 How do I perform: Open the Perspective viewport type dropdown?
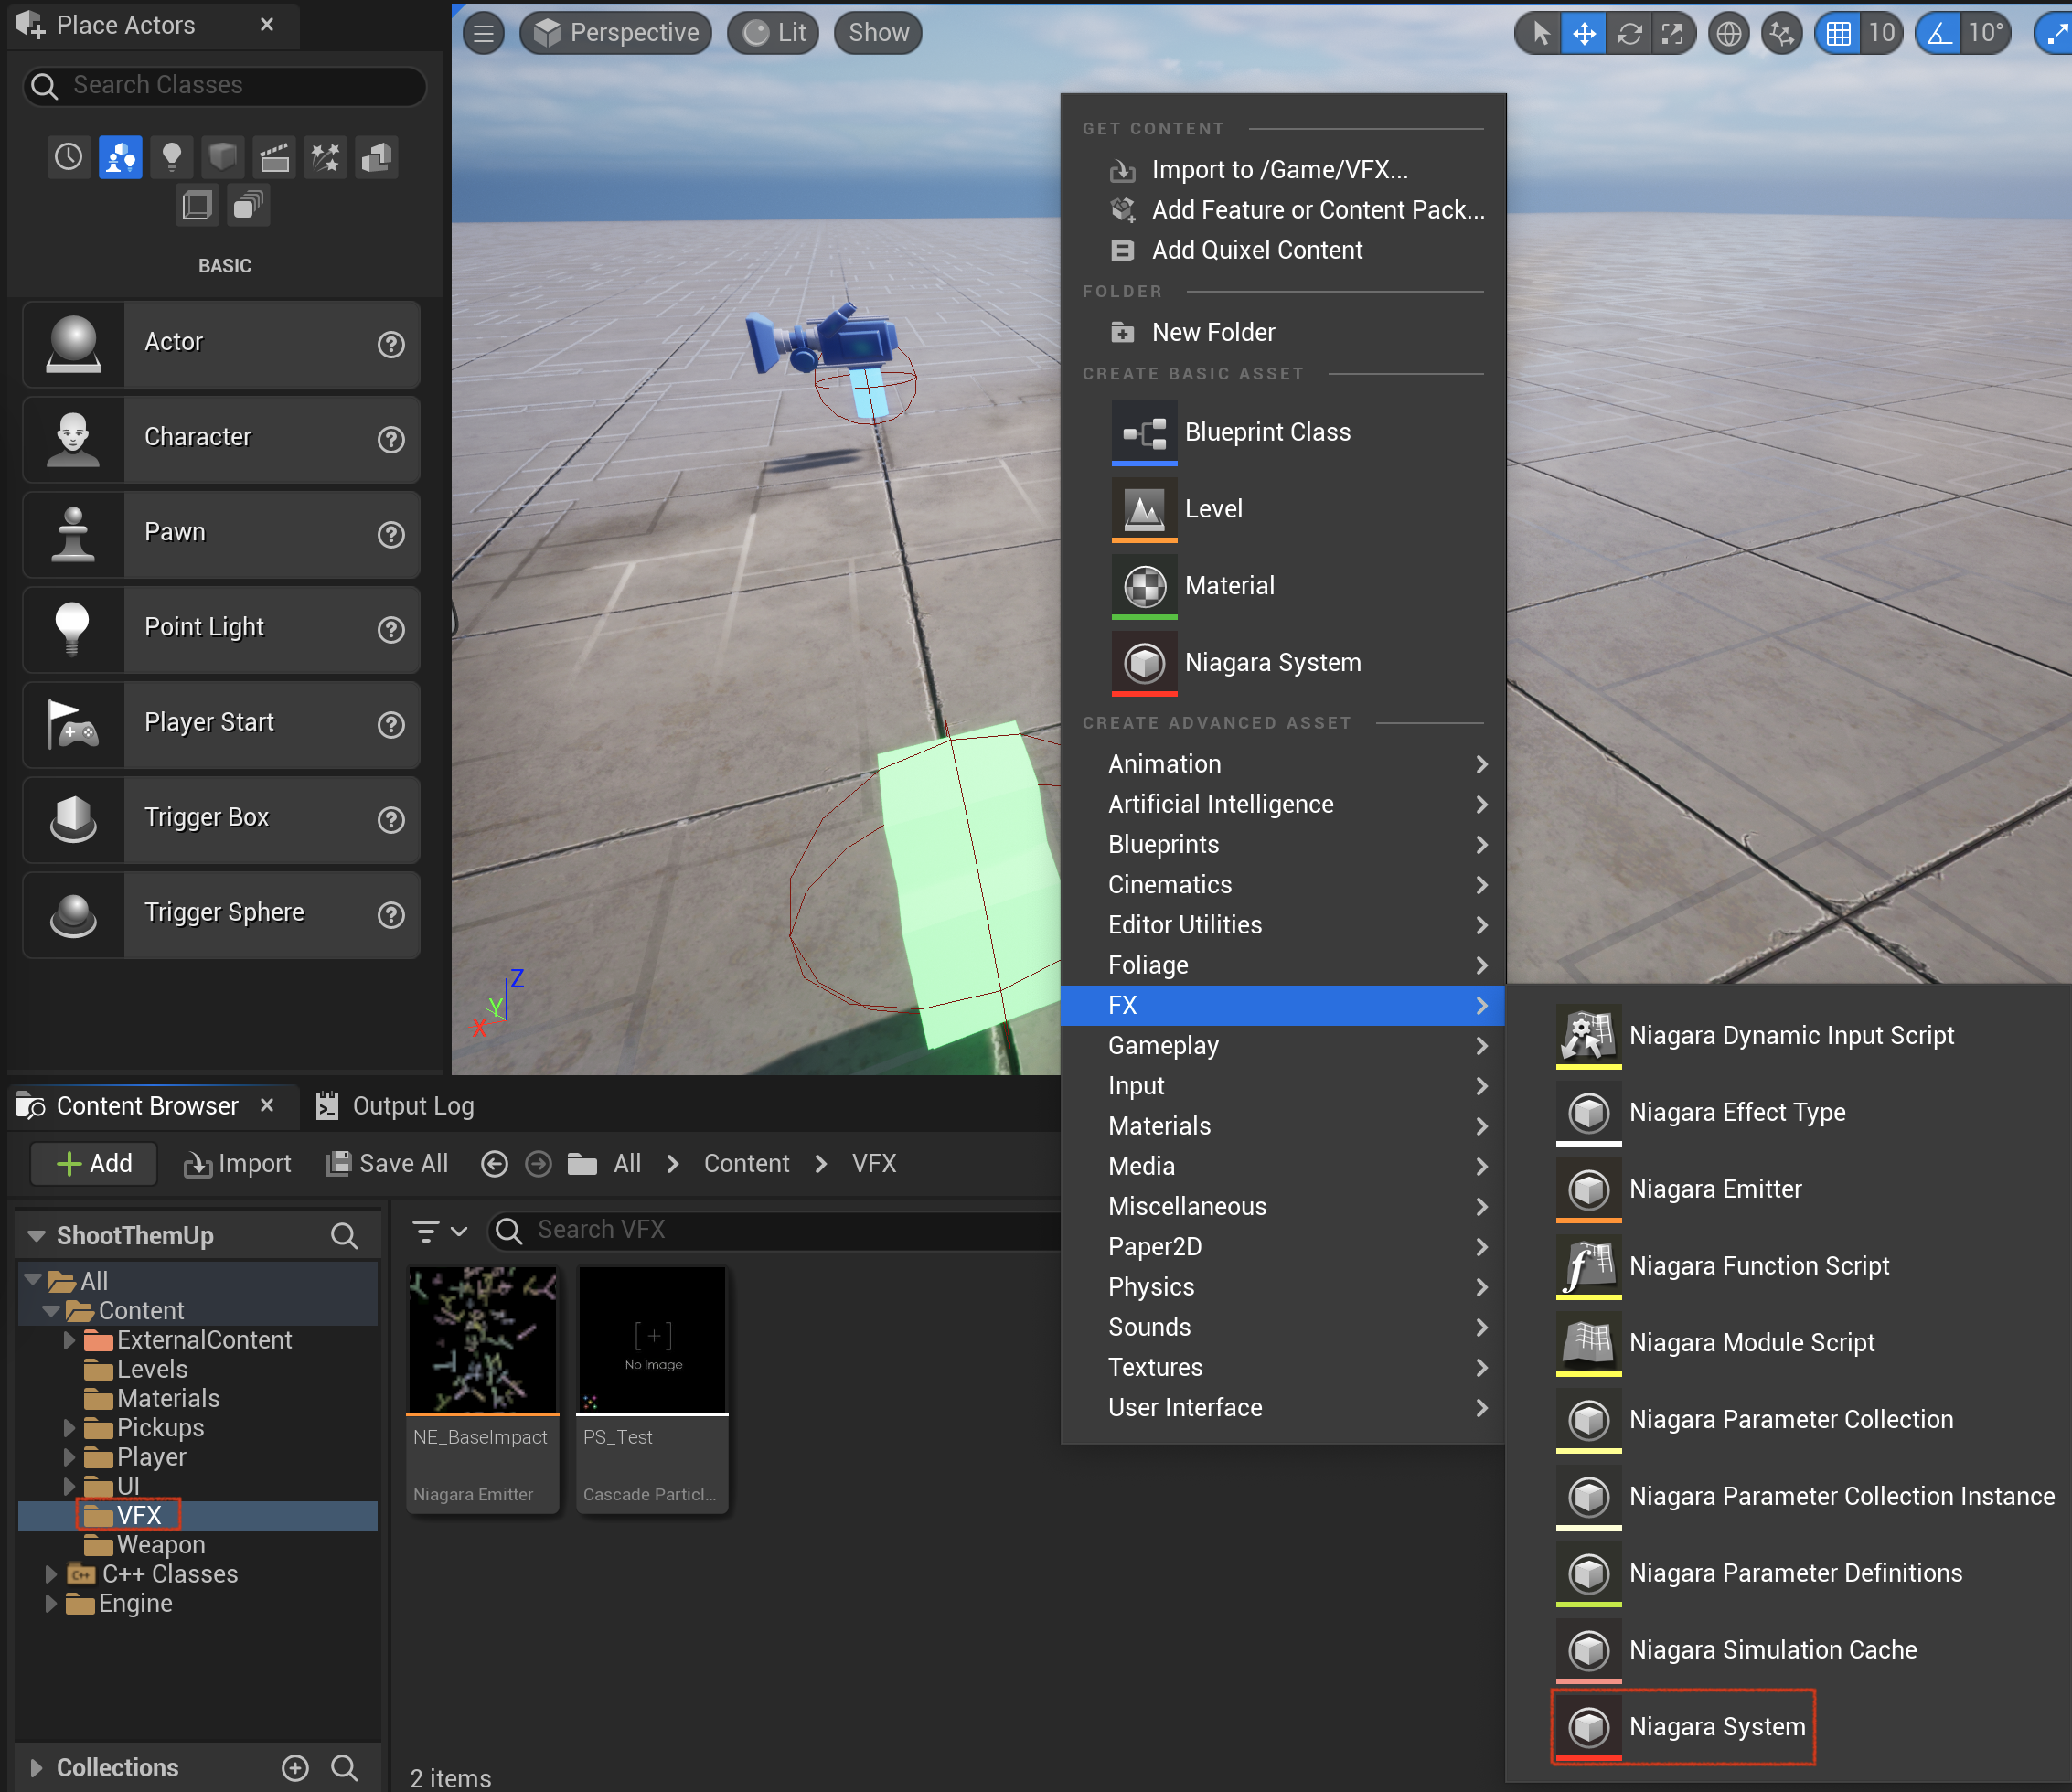pos(616,34)
